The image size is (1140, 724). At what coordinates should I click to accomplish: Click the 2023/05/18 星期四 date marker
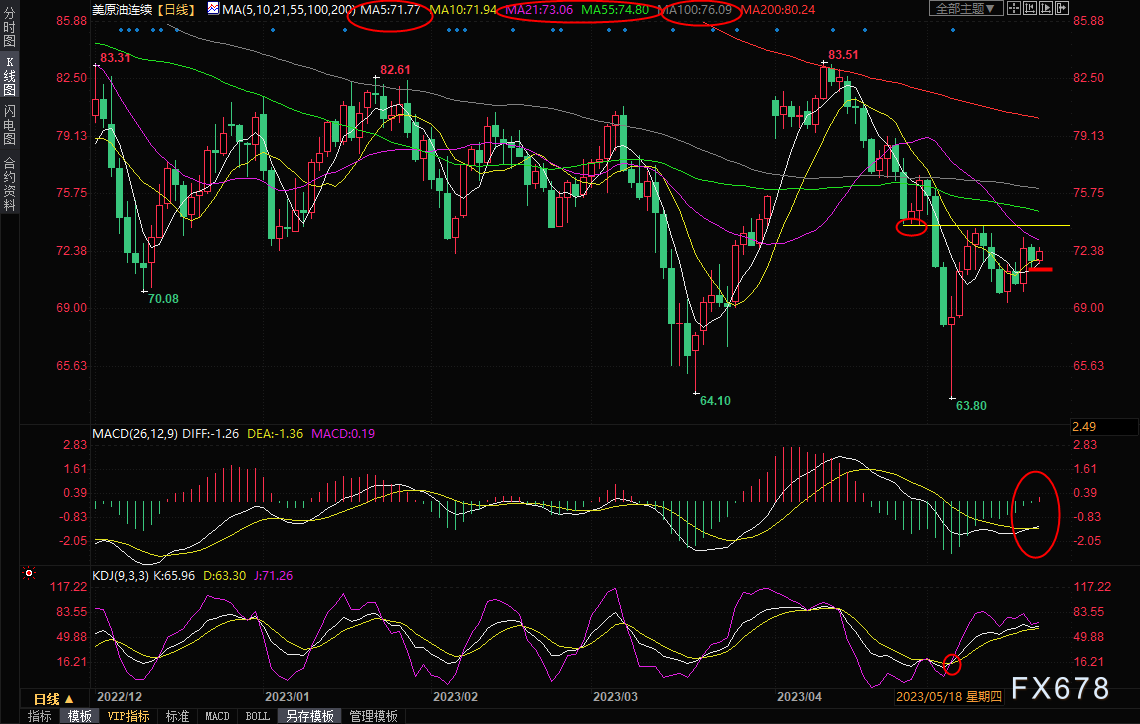[x=949, y=696]
